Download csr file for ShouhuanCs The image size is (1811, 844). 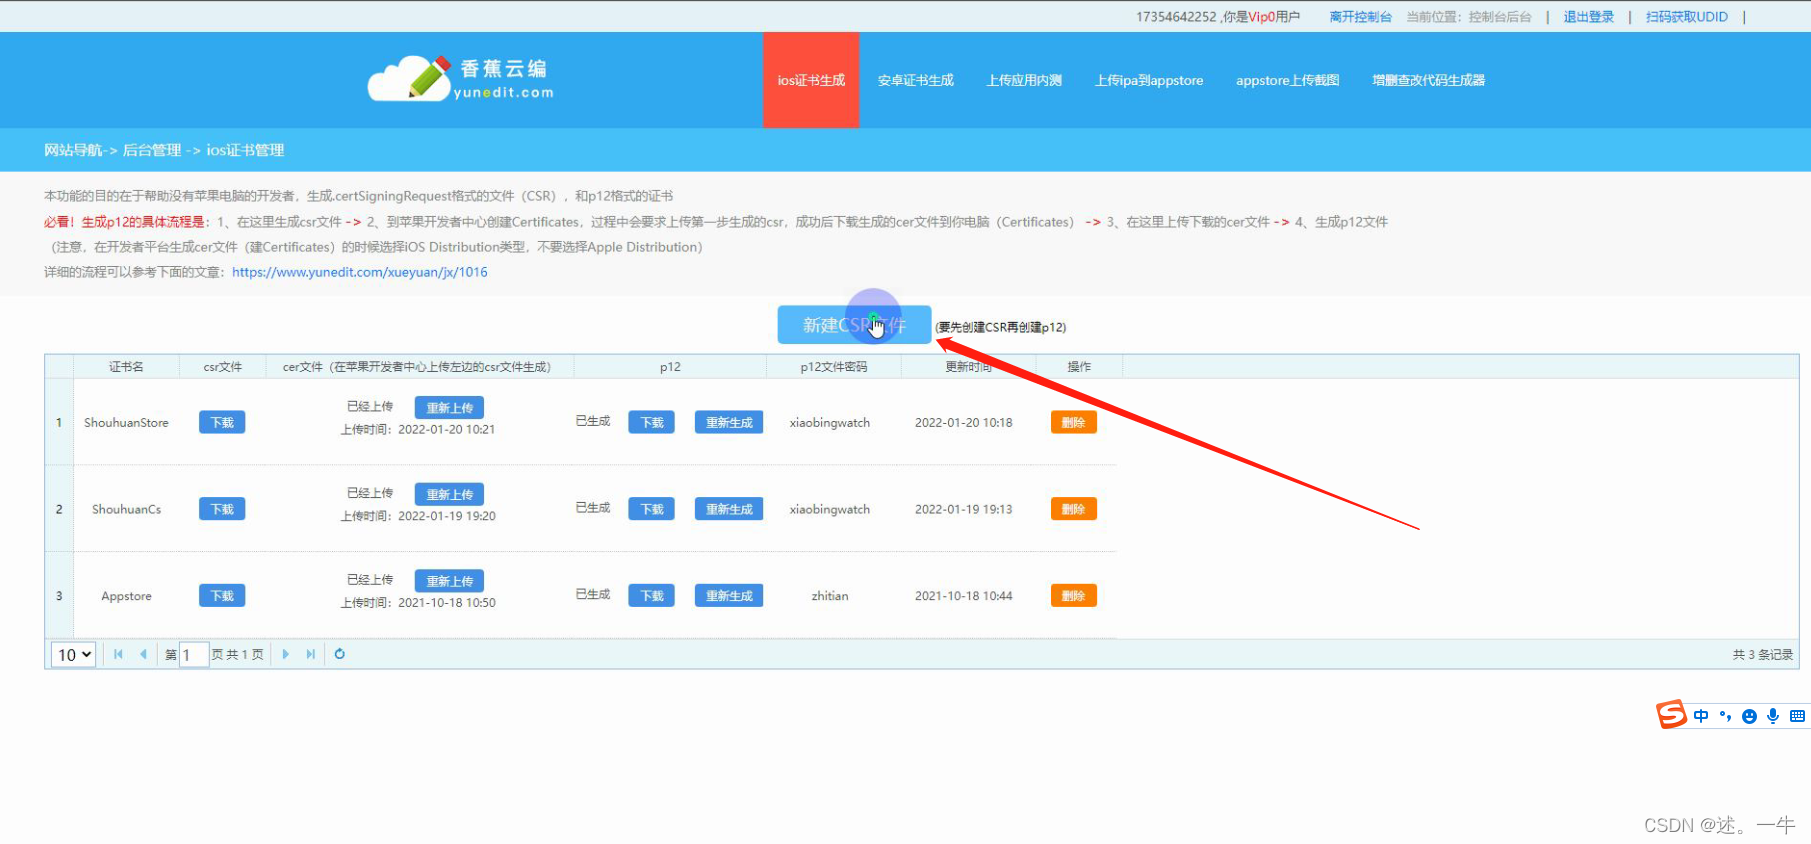point(222,509)
